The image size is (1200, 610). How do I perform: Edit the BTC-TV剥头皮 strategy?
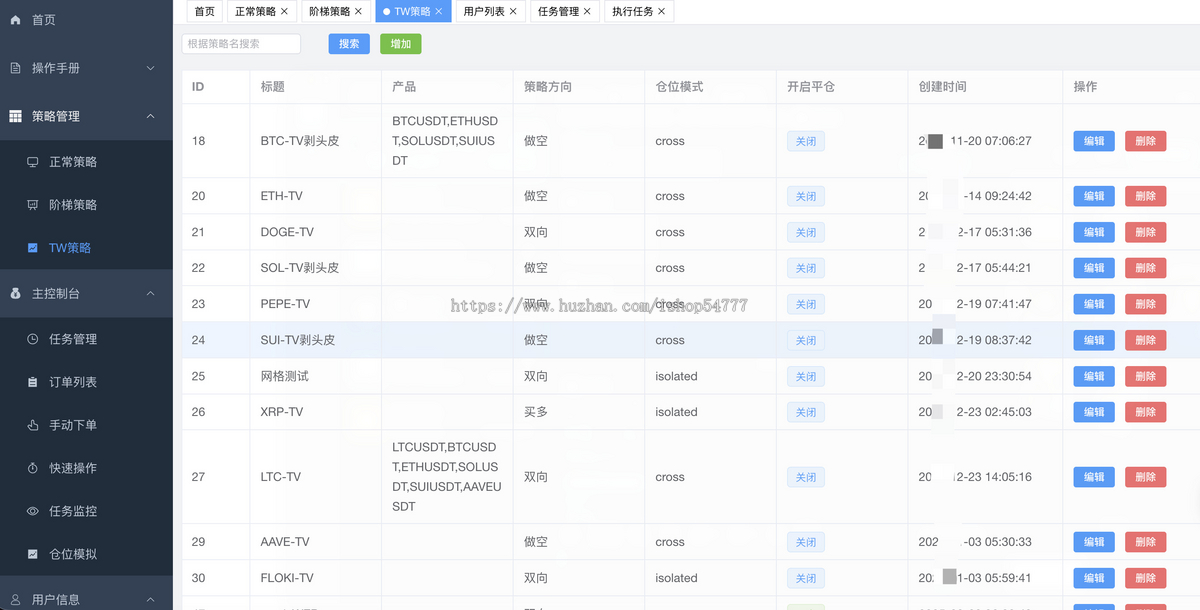pos(1094,141)
